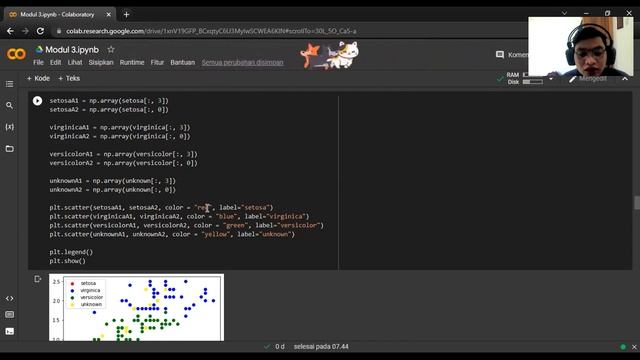
Task: Open the terminal icon in sidebar
Action: pyautogui.click(x=9, y=331)
